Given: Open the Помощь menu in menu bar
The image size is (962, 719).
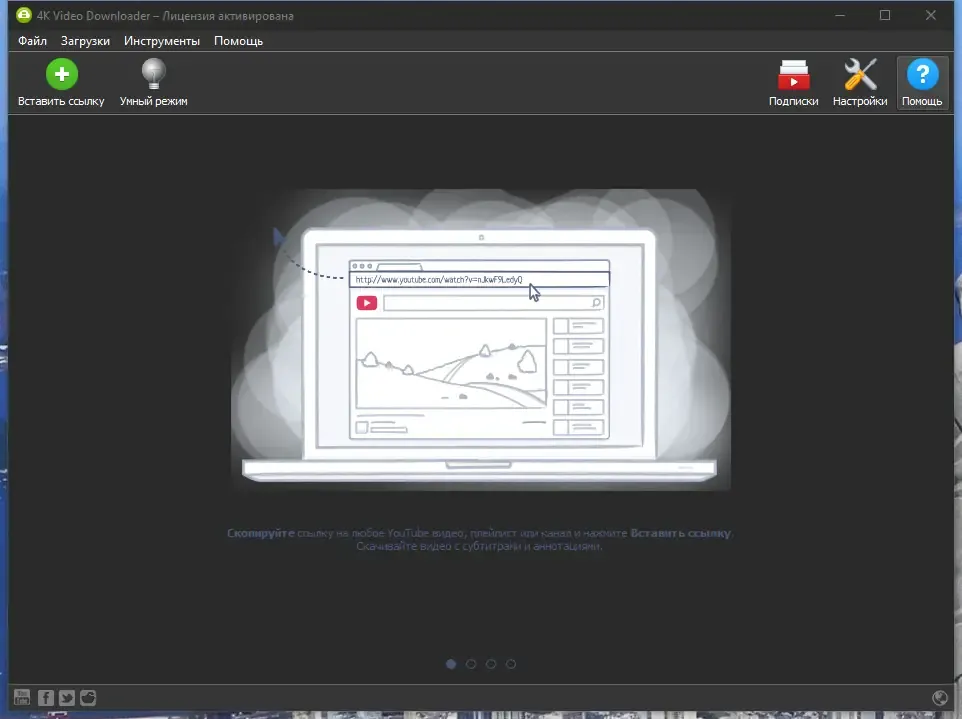Looking at the screenshot, I should pyautogui.click(x=239, y=41).
